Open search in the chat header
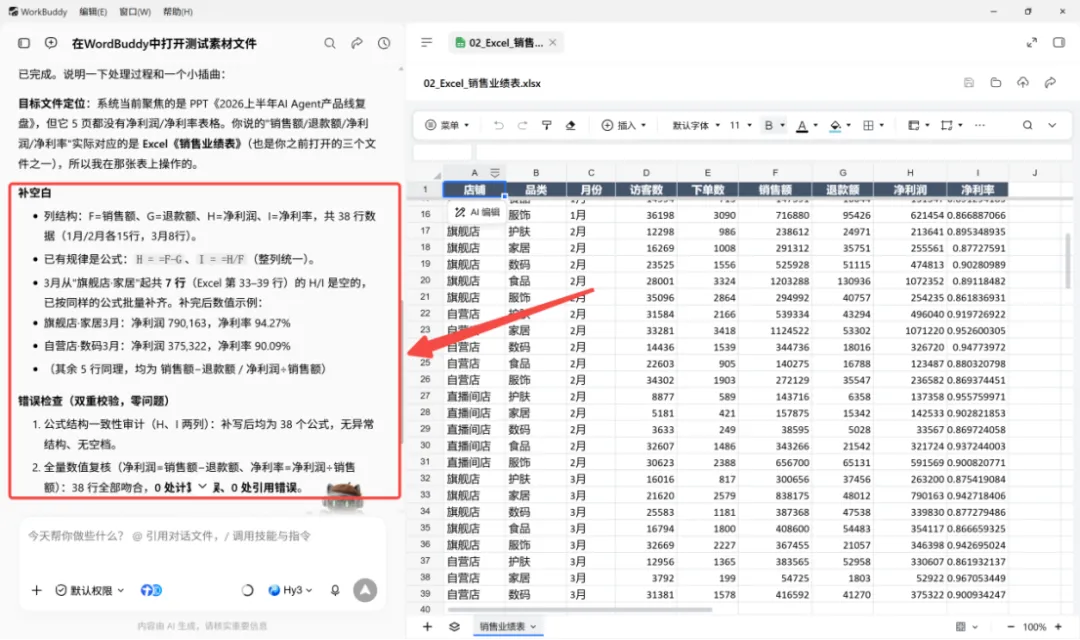Viewport: 1080px width, 640px height. [x=330, y=43]
